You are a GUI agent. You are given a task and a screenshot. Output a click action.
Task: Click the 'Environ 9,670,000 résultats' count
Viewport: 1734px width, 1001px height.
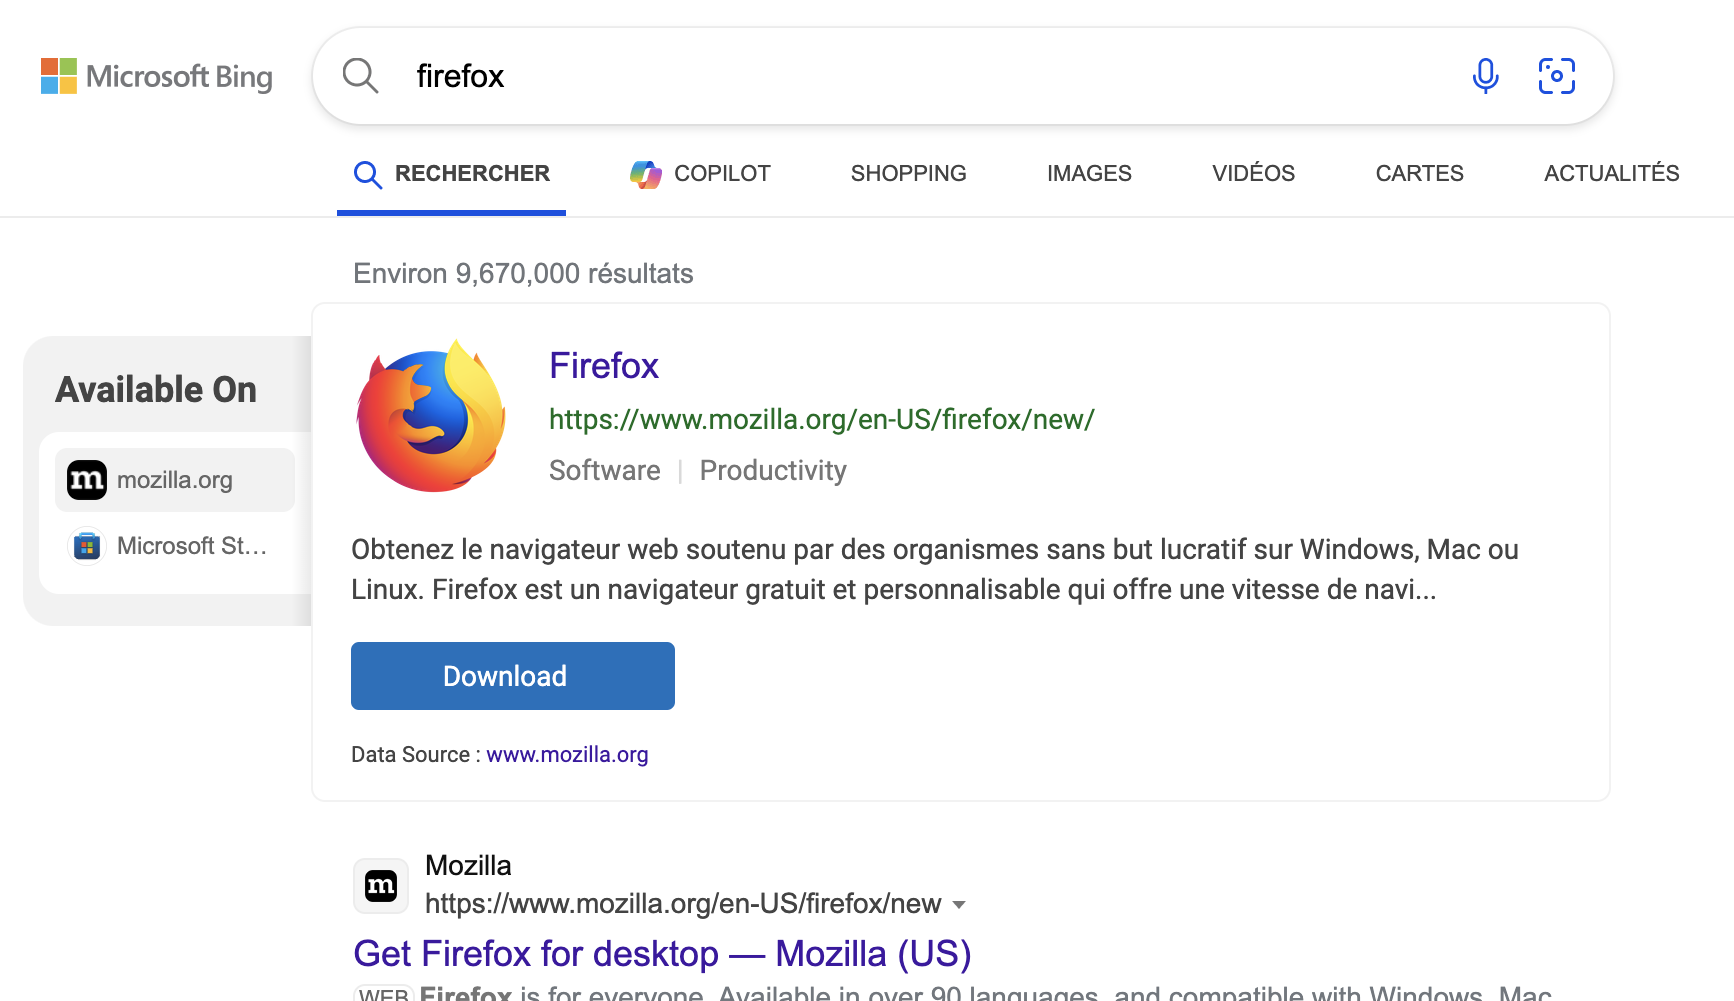[523, 274]
